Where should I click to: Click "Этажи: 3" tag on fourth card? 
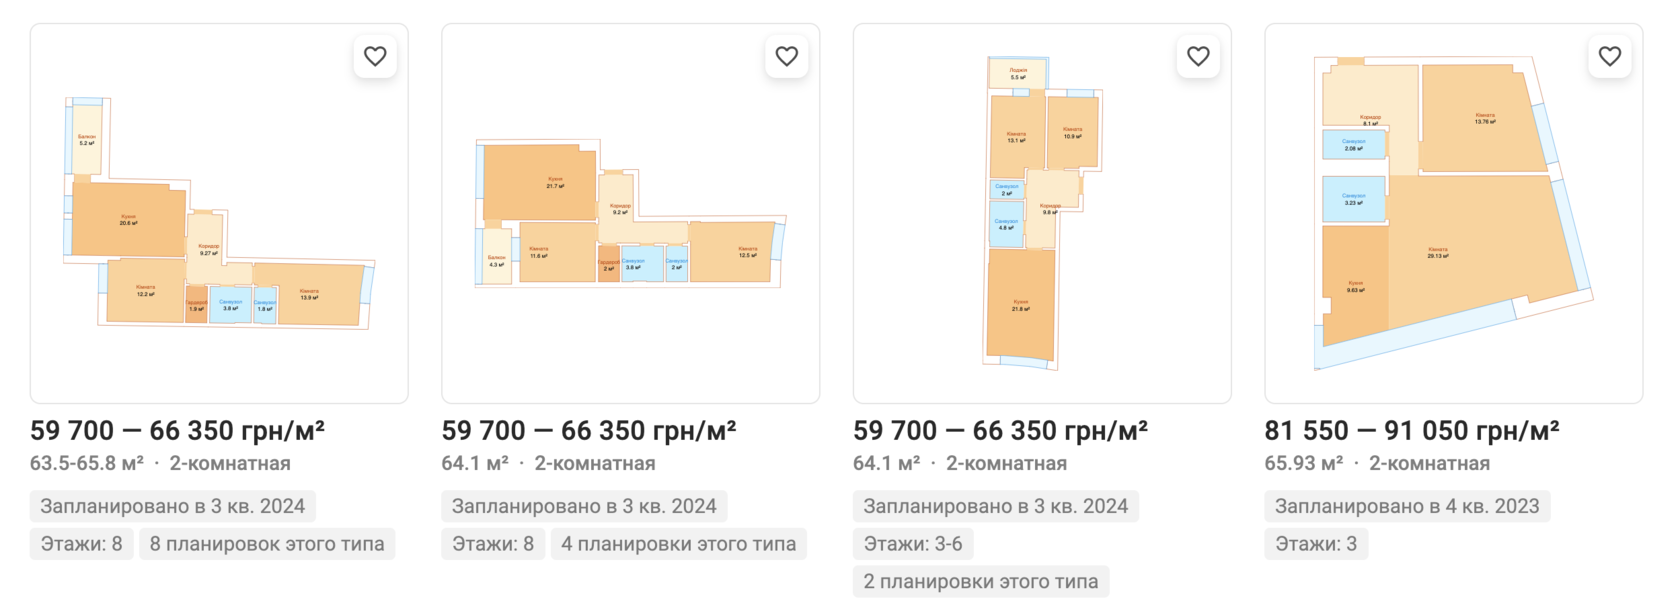[x=1316, y=544]
